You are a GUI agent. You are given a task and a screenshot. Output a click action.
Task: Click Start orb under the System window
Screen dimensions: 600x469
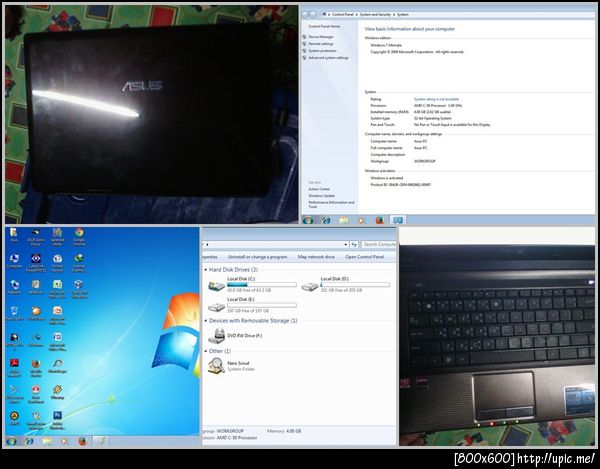coord(308,220)
